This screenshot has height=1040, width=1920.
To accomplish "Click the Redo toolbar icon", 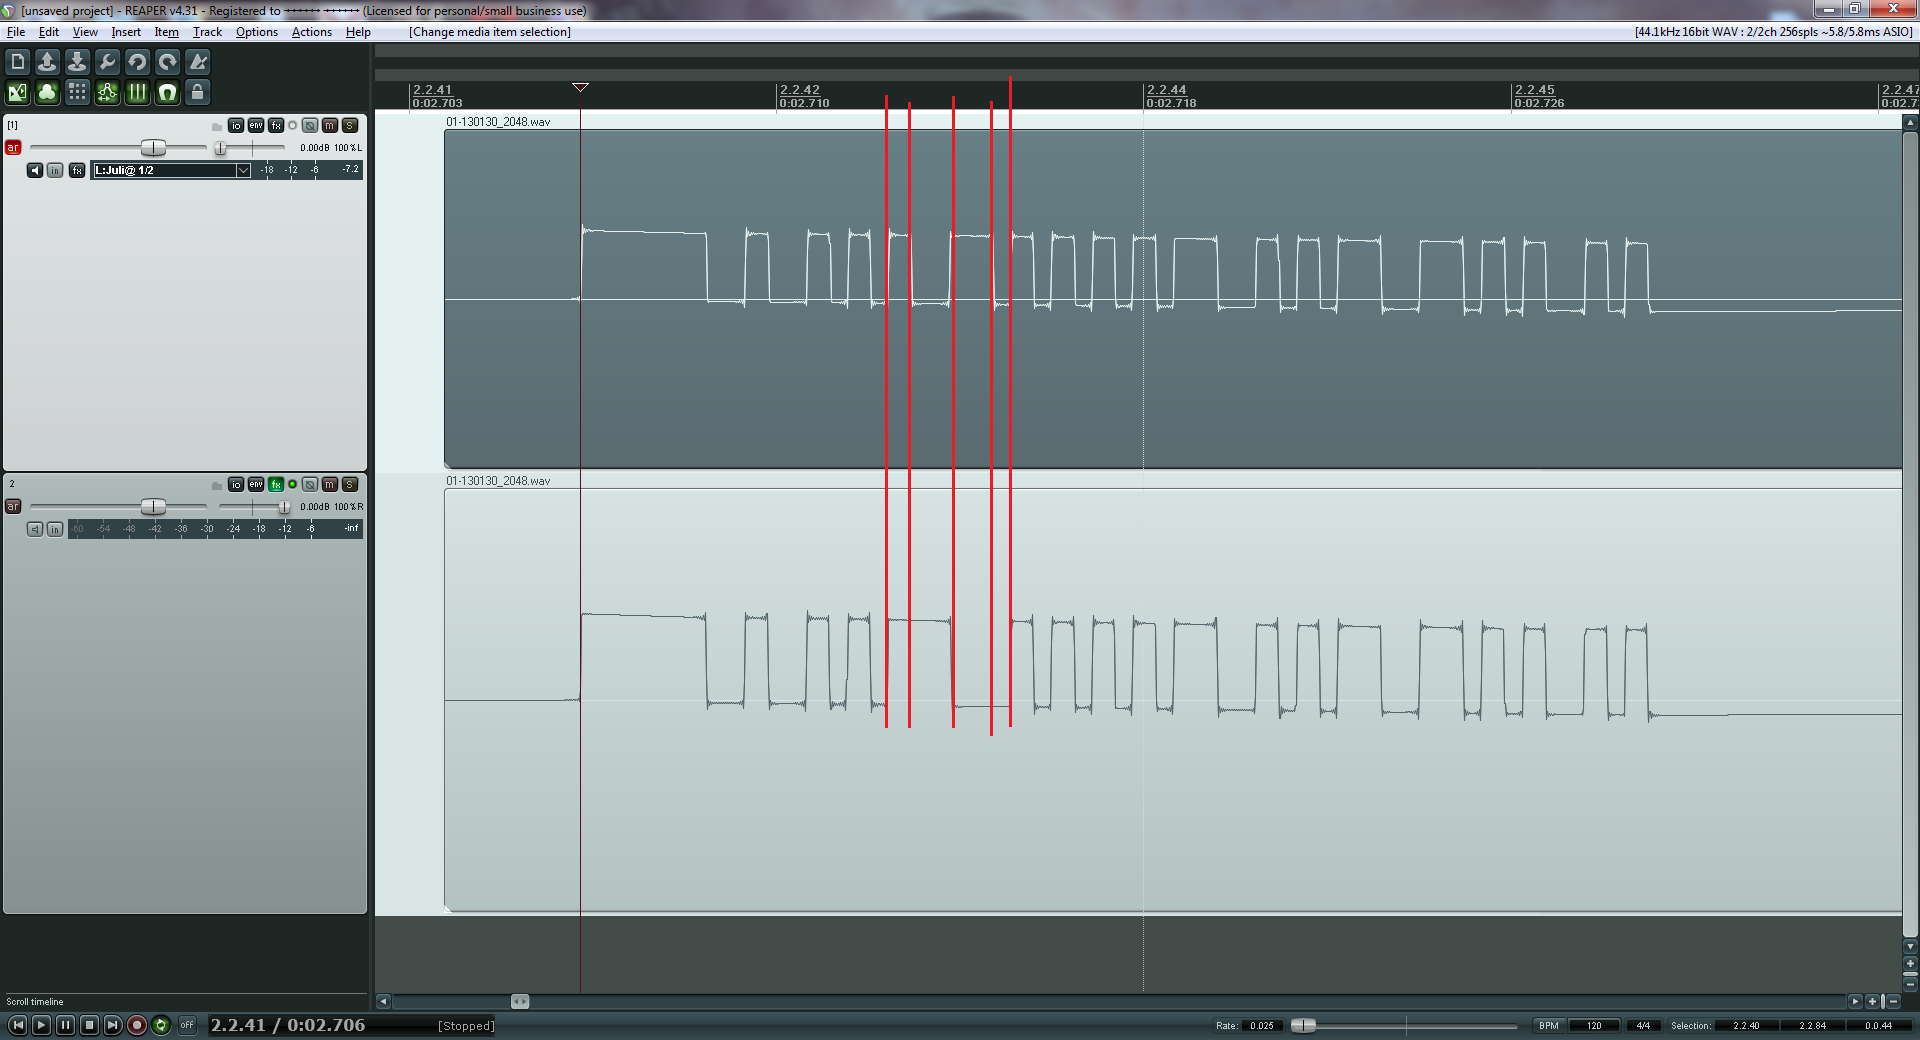I will point(167,62).
